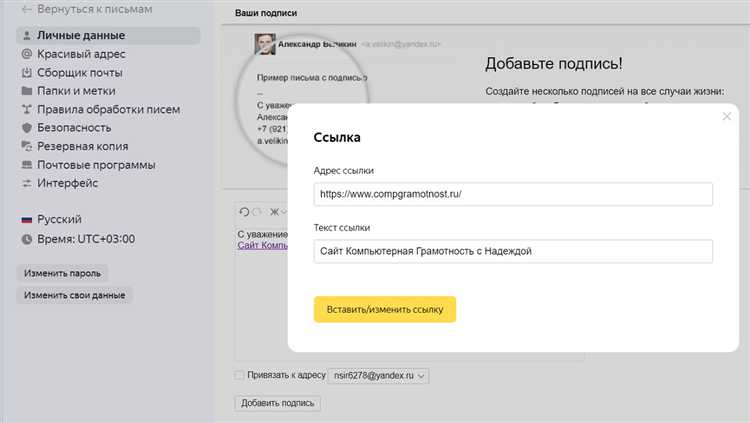Open Личные данные settings section

(x=108, y=35)
